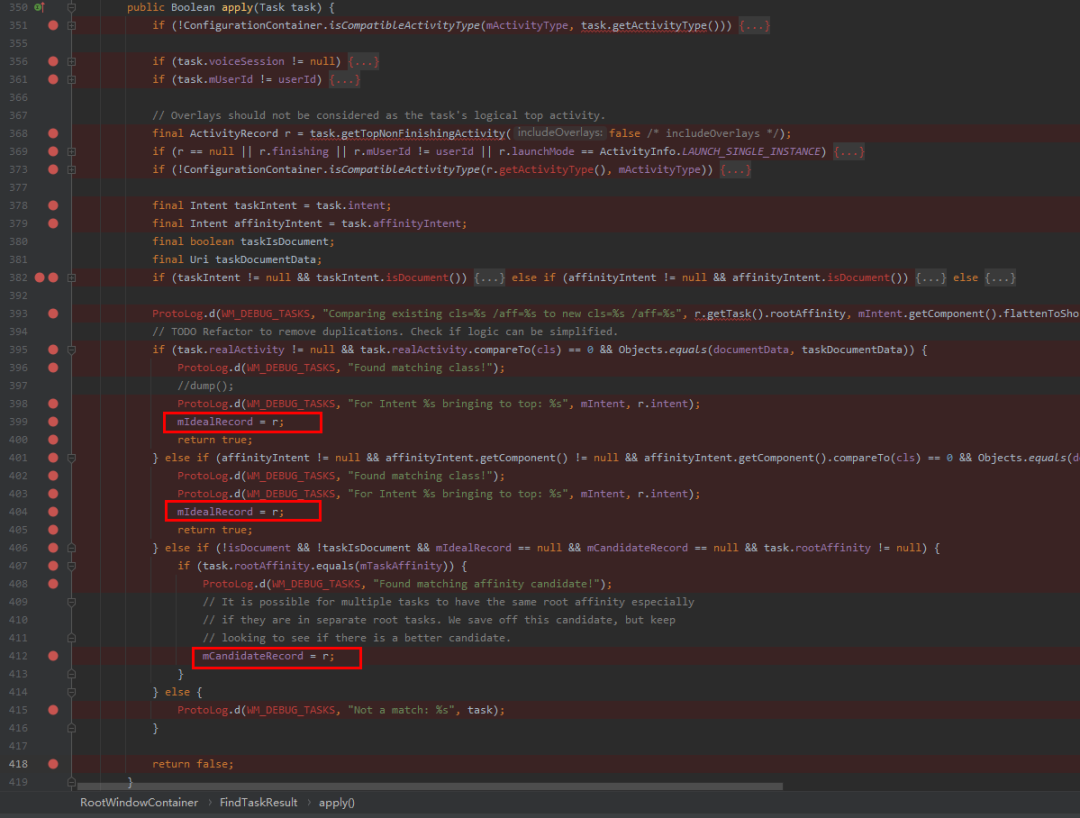This screenshot has height=818, width=1080.
Task: Toggle the breakpoint on line 406
Action: (x=53, y=548)
